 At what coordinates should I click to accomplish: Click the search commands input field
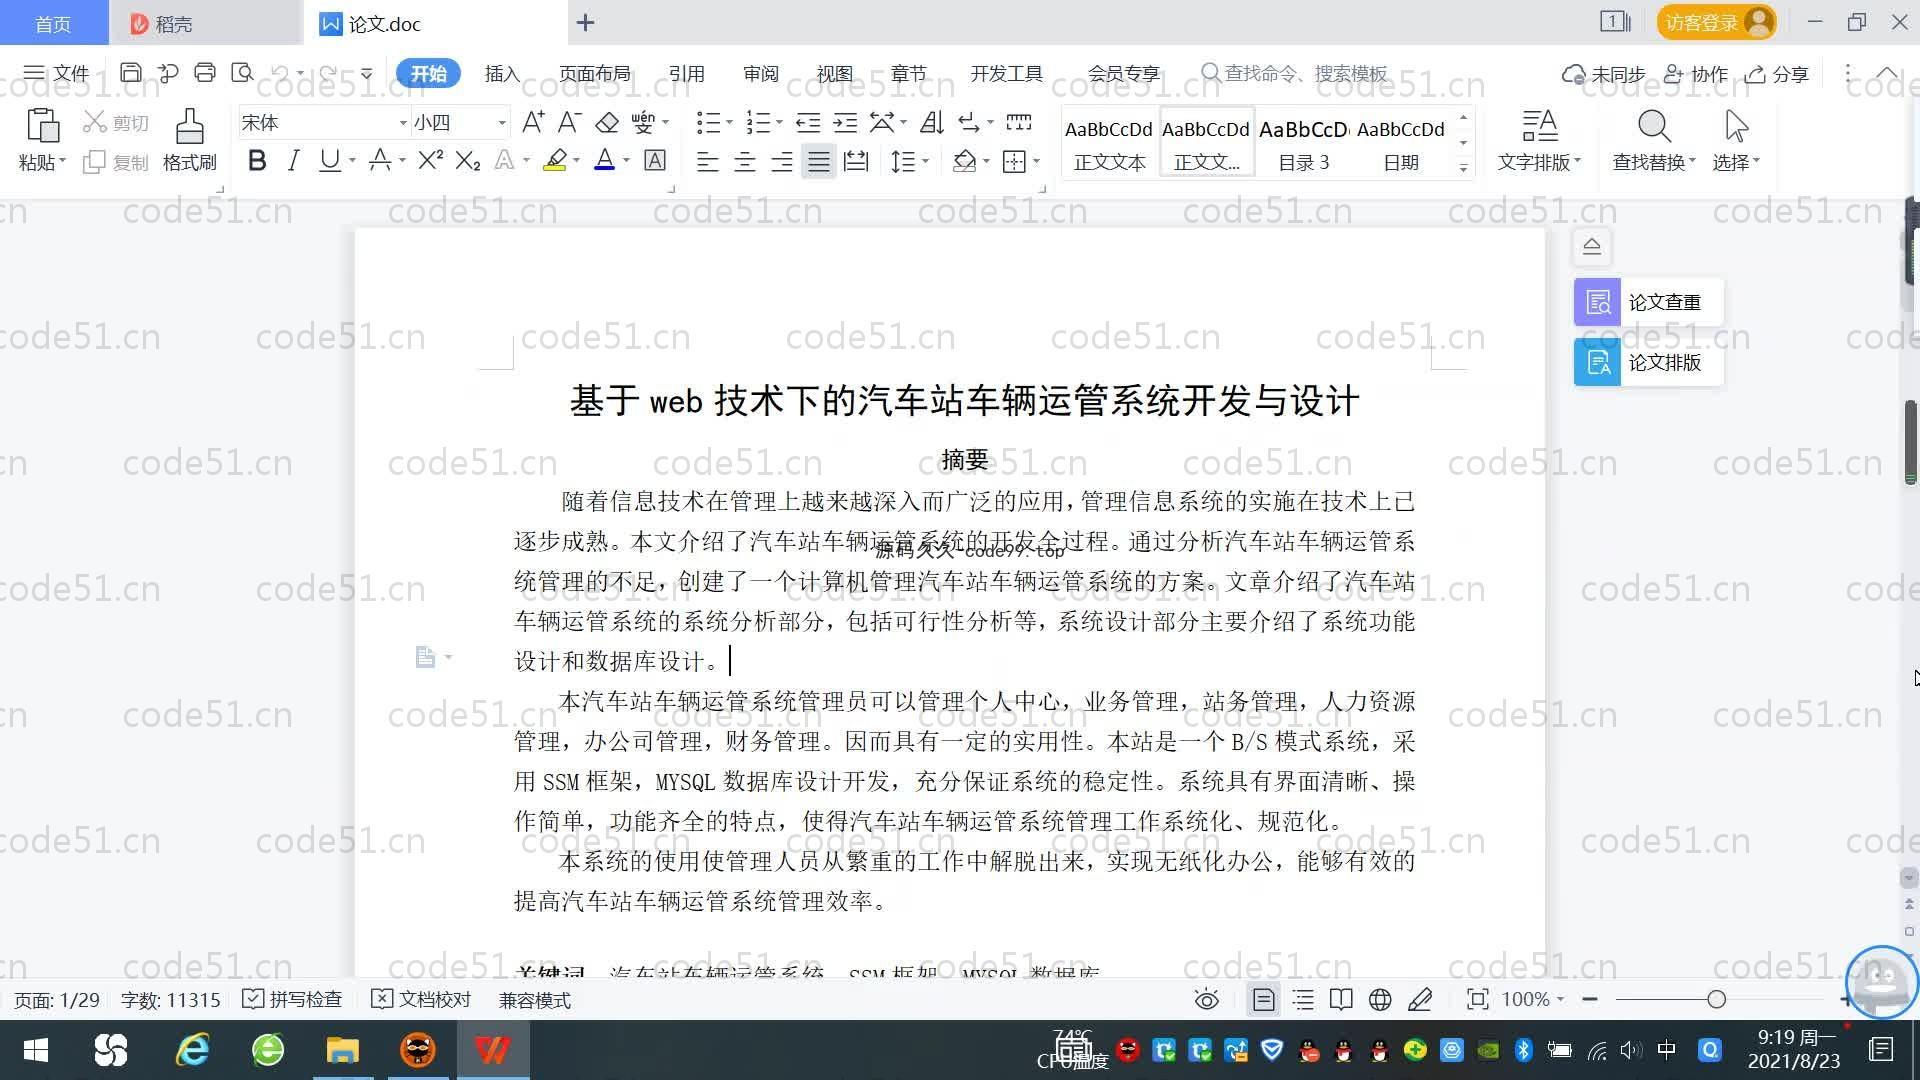(1305, 73)
